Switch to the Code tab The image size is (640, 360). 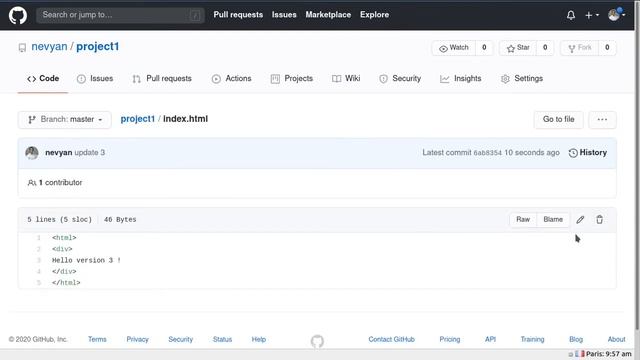coord(43,78)
